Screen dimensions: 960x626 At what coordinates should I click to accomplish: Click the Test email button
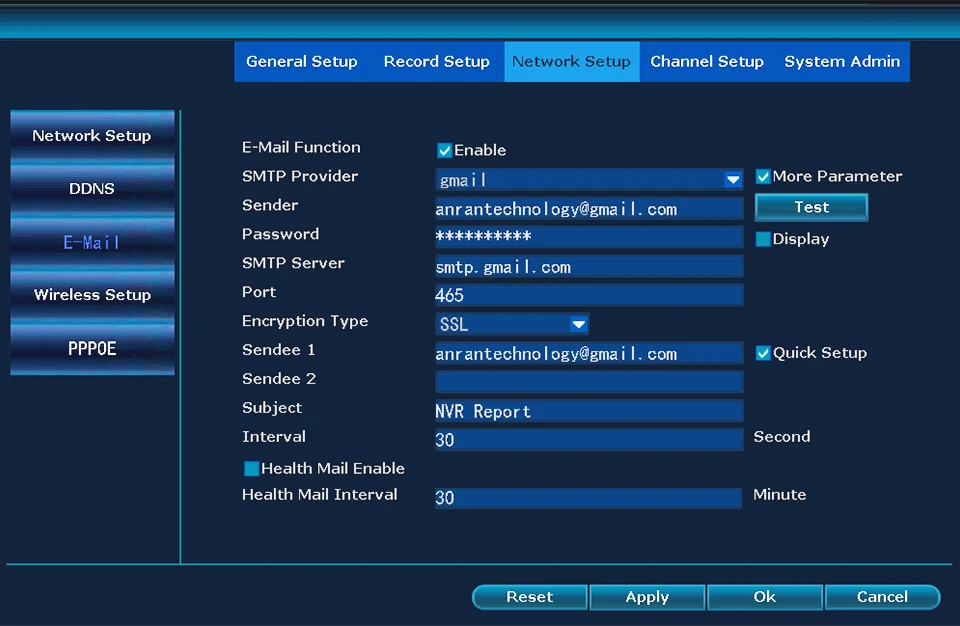(x=811, y=207)
